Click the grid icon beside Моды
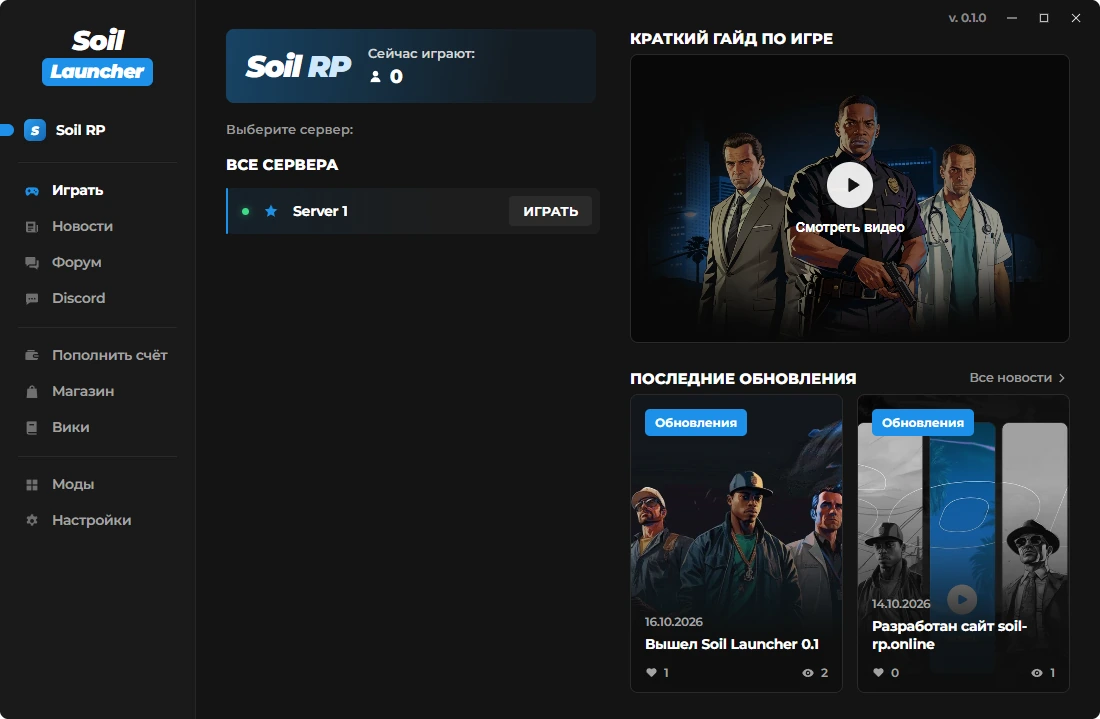The image size is (1100, 719). (32, 485)
